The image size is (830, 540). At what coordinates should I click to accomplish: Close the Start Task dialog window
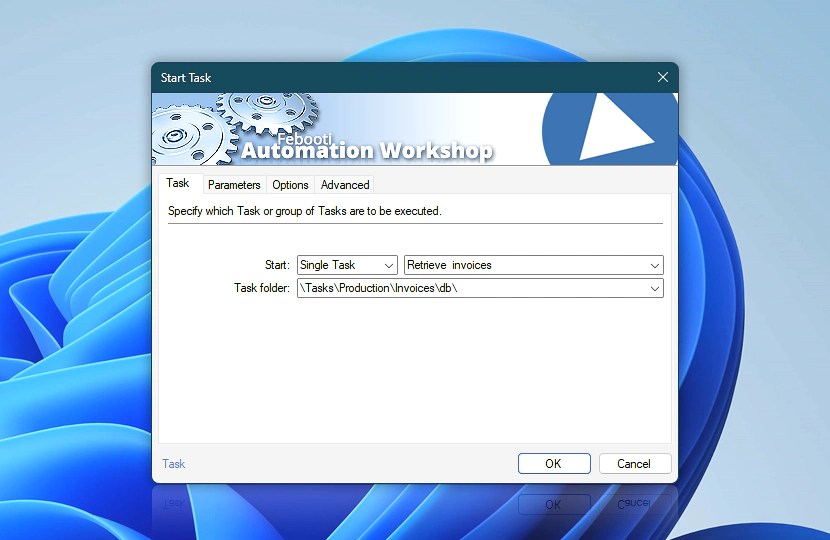click(x=663, y=77)
